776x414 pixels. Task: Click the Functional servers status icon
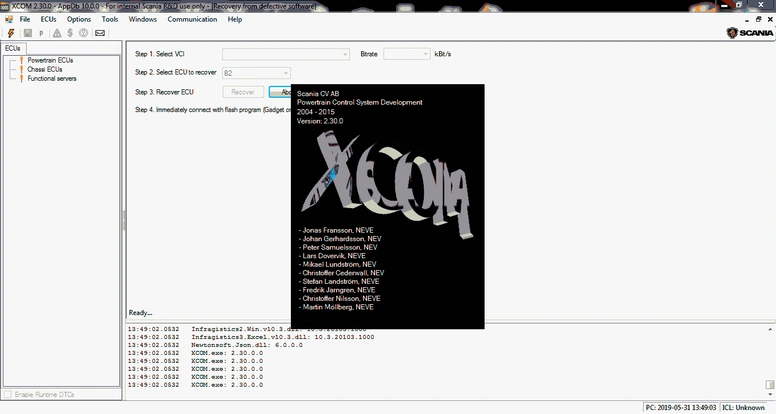tap(21, 78)
